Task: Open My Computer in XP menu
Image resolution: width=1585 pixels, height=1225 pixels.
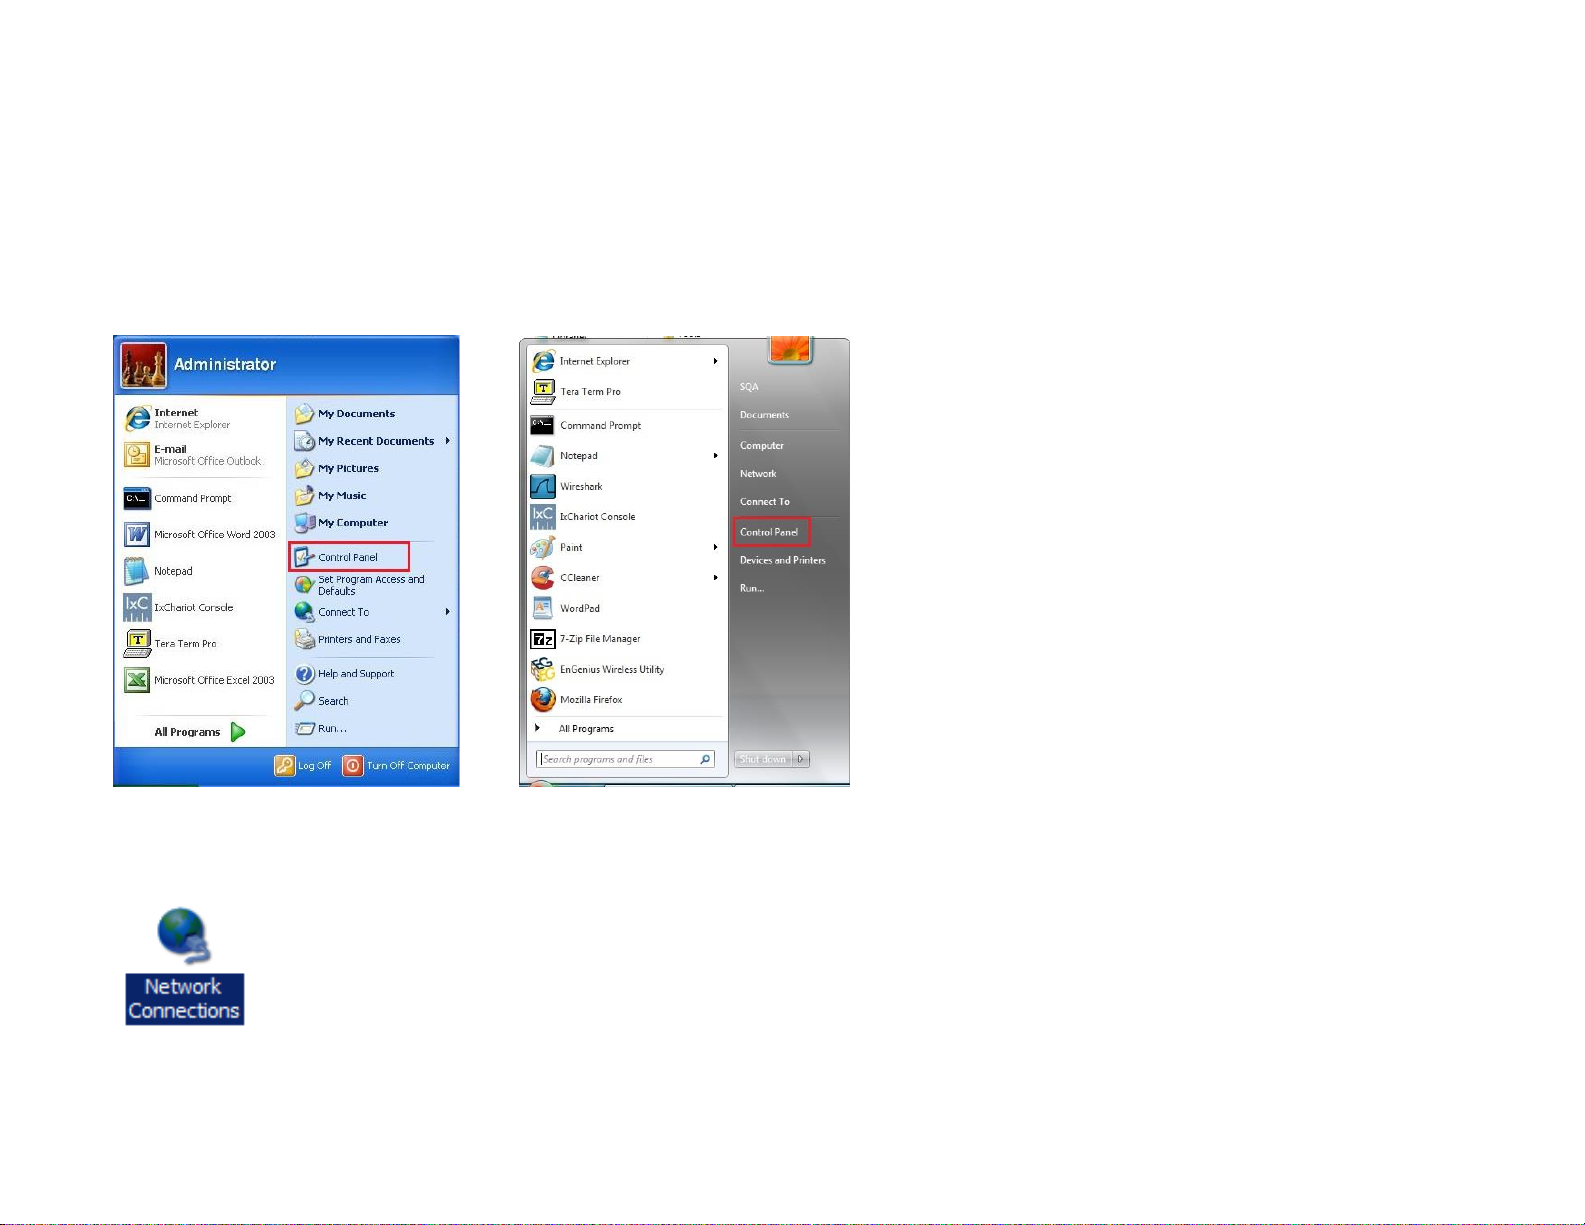Action: point(342,522)
